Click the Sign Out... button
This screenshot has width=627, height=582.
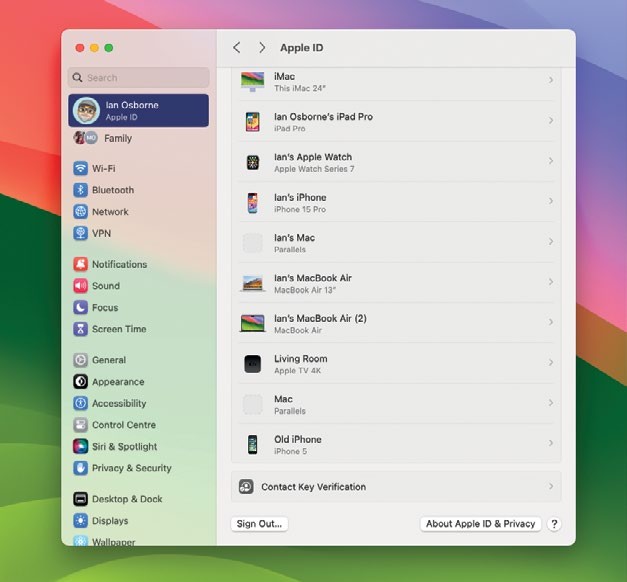tap(259, 524)
